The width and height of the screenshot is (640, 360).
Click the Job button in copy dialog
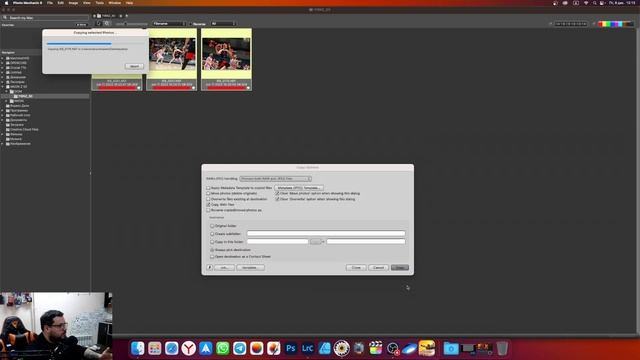pos(224,268)
